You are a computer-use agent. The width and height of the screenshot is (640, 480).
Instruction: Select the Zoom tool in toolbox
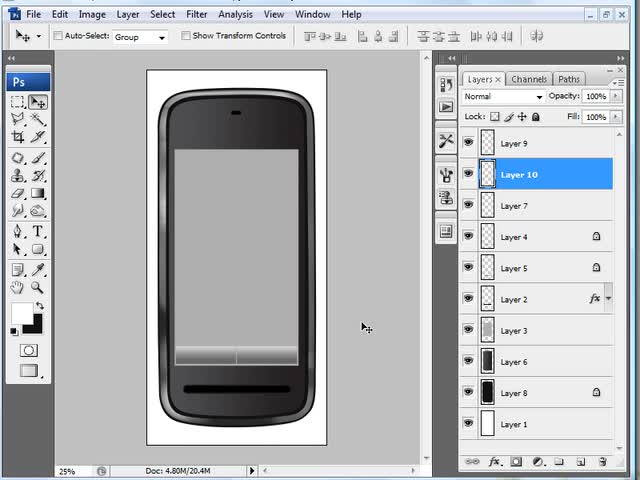coord(37,288)
